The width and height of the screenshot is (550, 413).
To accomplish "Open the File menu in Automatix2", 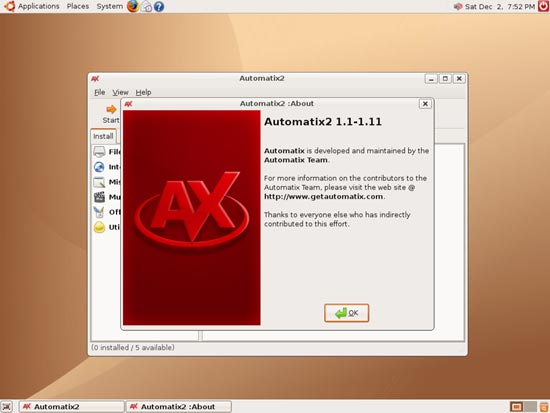I will (100, 92).
